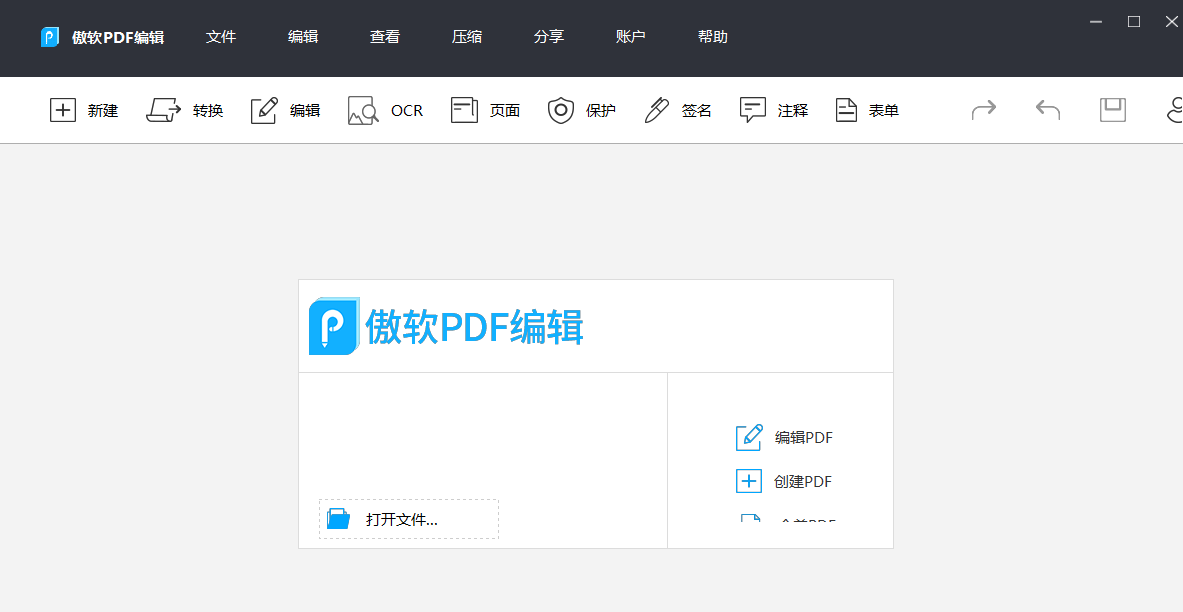Click the OCR toolbar label
Viewport: 1183px width, 612px height.
click(407, 111)
